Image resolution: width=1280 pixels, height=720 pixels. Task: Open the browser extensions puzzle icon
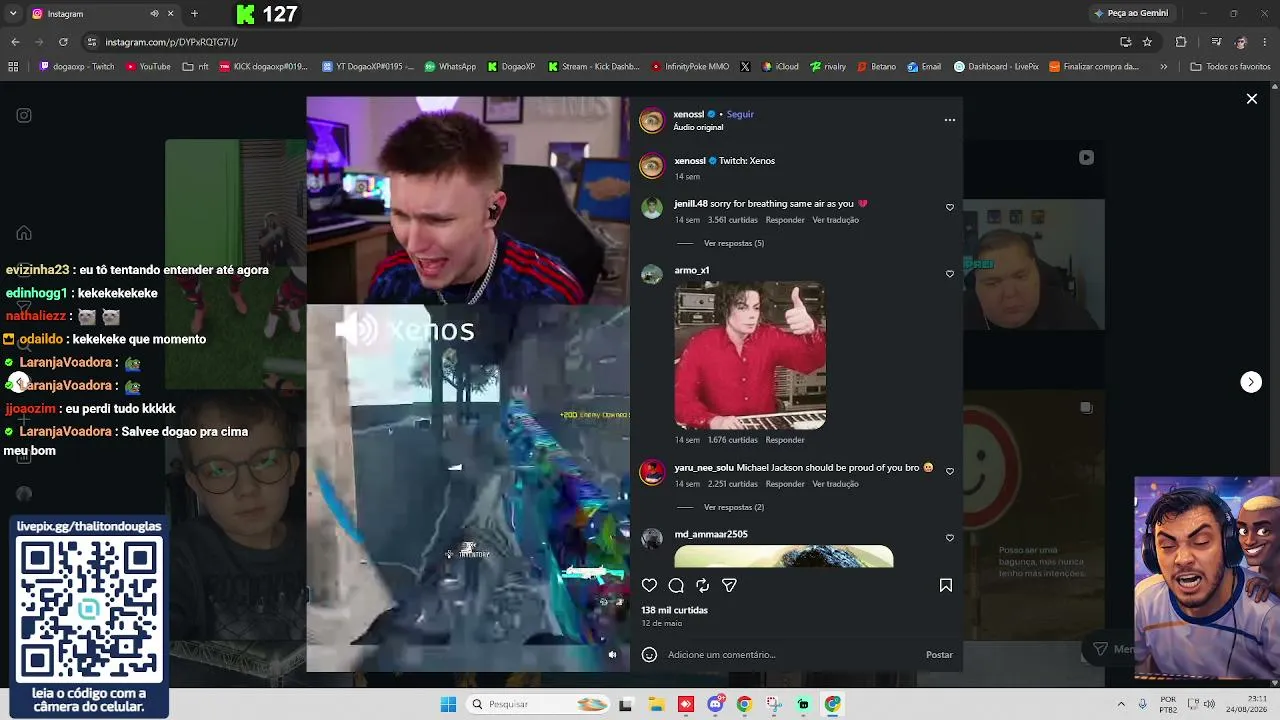tap(1181, 42)
